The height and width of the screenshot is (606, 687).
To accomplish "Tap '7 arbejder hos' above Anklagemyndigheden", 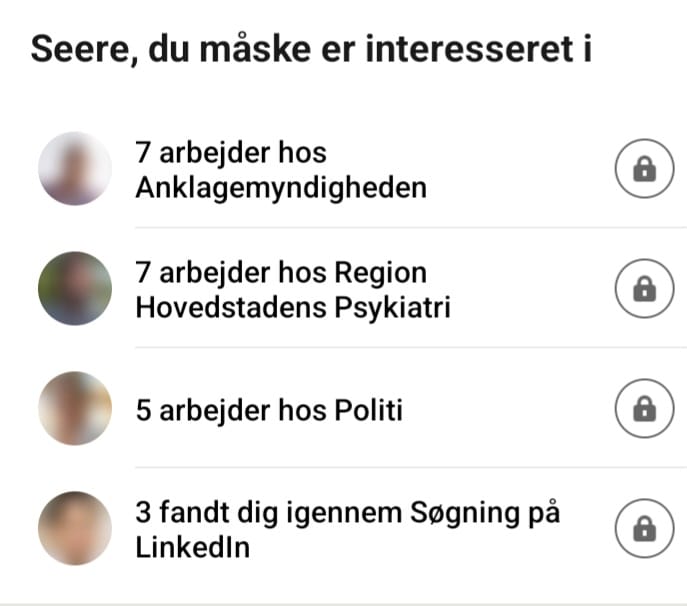I will [231, 152].
